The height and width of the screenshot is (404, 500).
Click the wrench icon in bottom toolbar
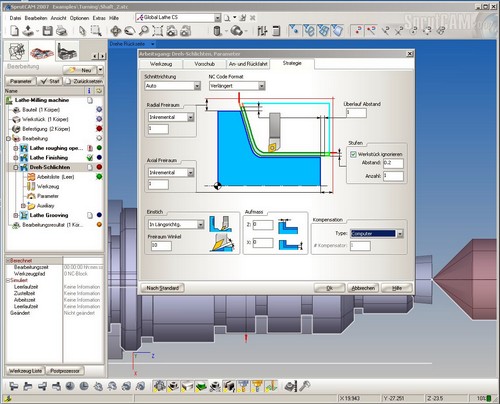[x=305, y=386]
